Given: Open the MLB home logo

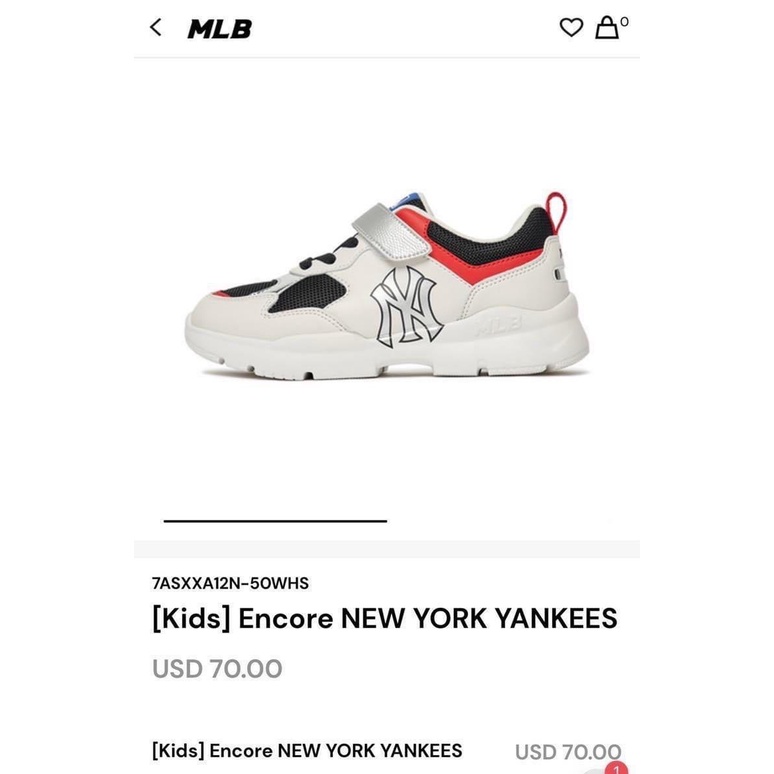Looking at the screenshot, I should pyautogui.click(x=220, y=29).
